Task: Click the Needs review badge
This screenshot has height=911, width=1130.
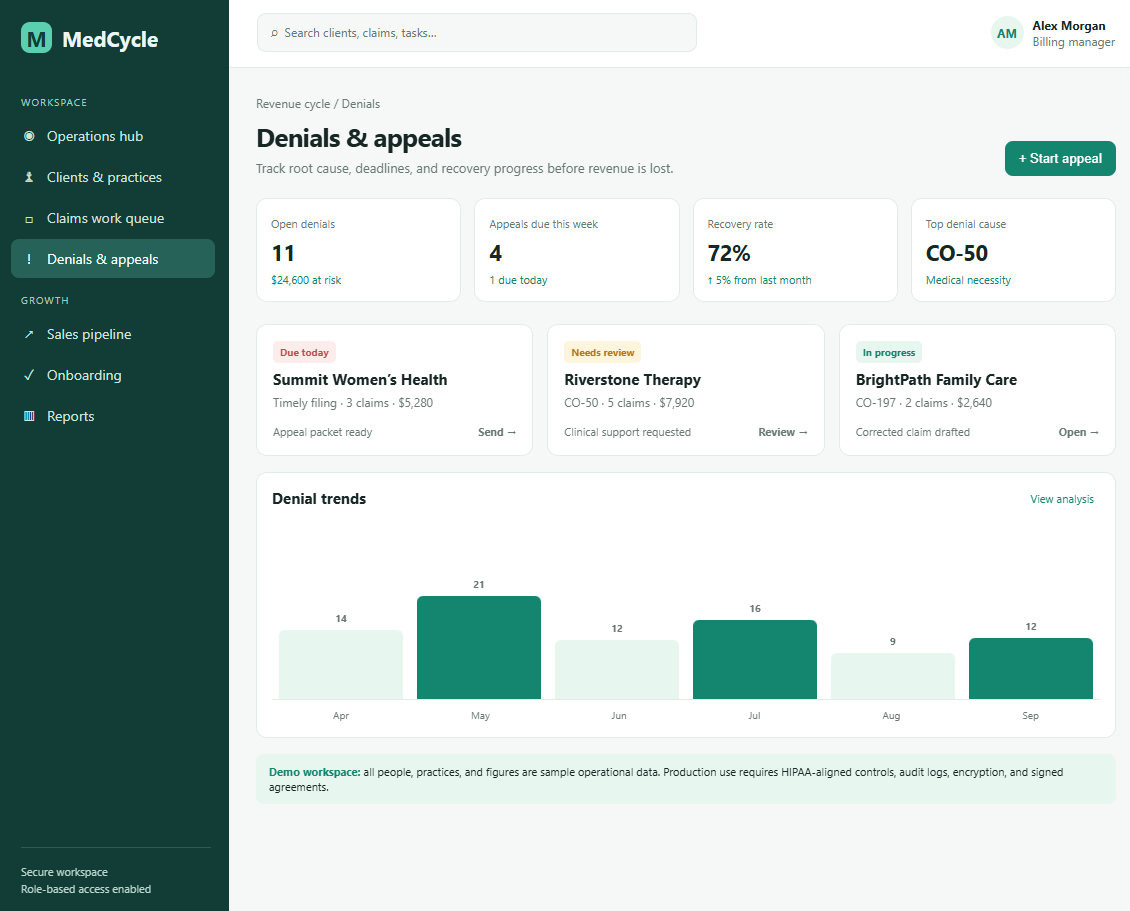Action: coord(602,352)
